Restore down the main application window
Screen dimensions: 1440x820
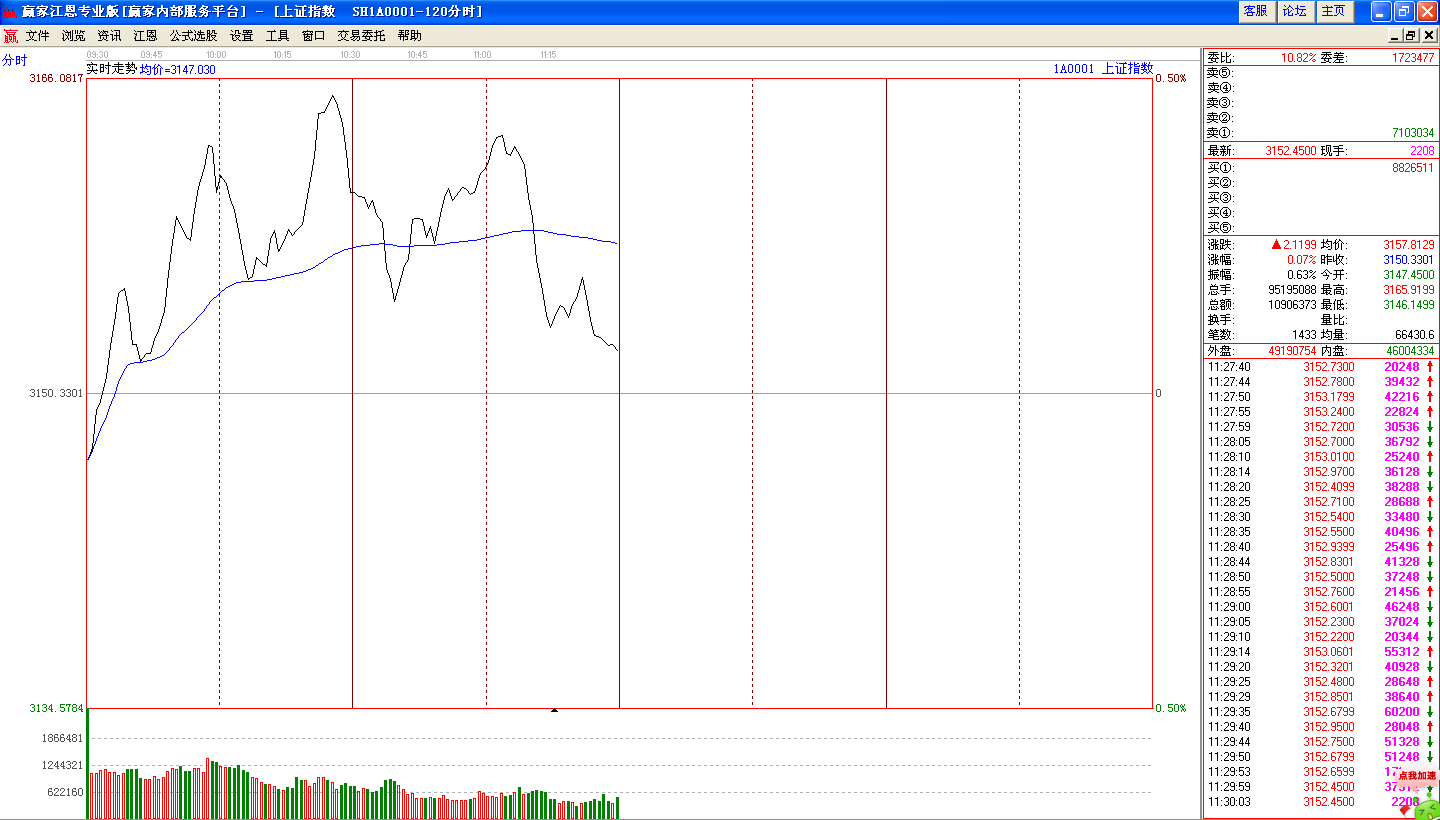tap(1404, 11)
